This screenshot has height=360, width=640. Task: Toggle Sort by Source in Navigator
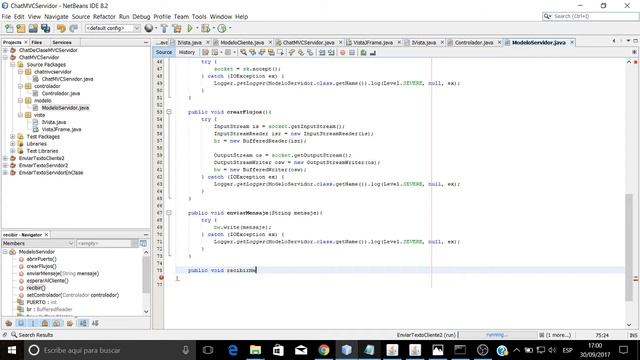pos(95,323)
